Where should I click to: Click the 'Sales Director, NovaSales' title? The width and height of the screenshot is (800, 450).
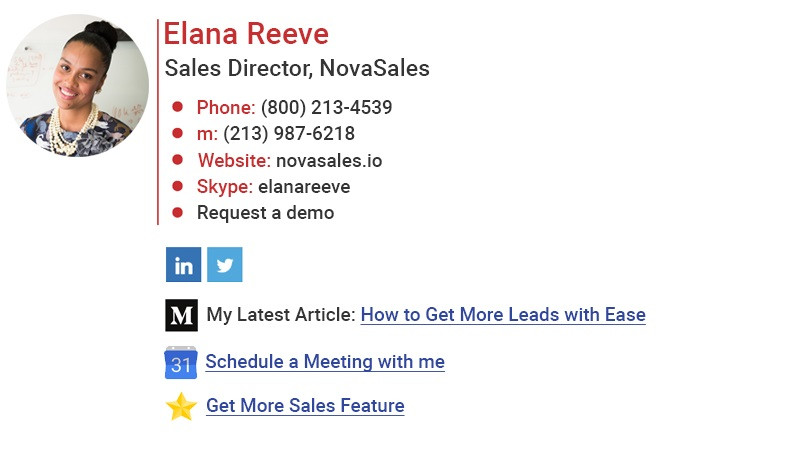[297, 69]
